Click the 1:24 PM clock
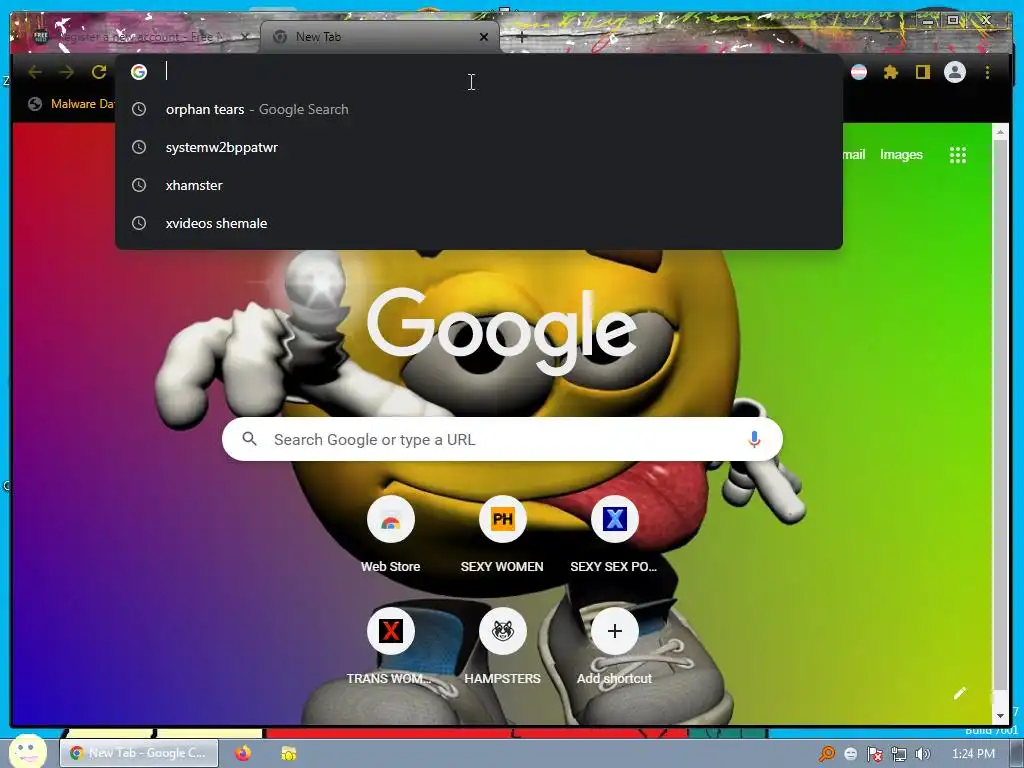 [x=973, y=754]
